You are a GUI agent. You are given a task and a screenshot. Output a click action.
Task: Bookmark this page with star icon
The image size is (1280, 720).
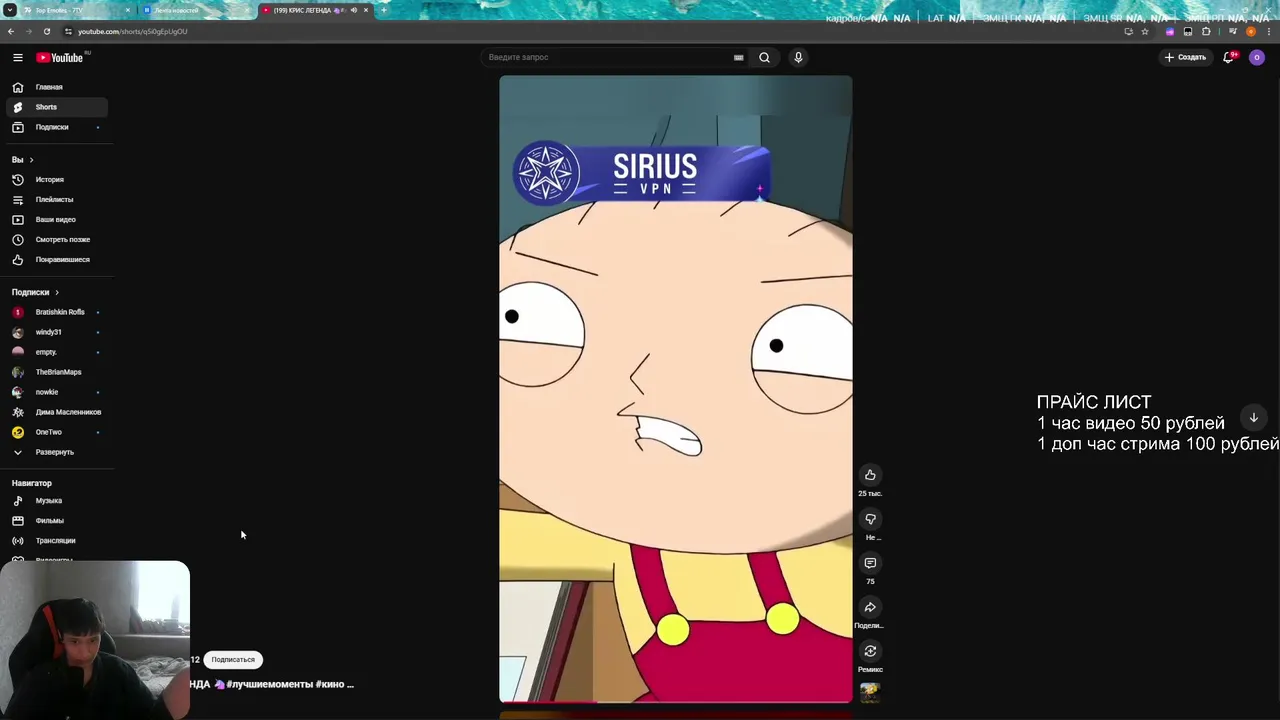coord(1145,31)
